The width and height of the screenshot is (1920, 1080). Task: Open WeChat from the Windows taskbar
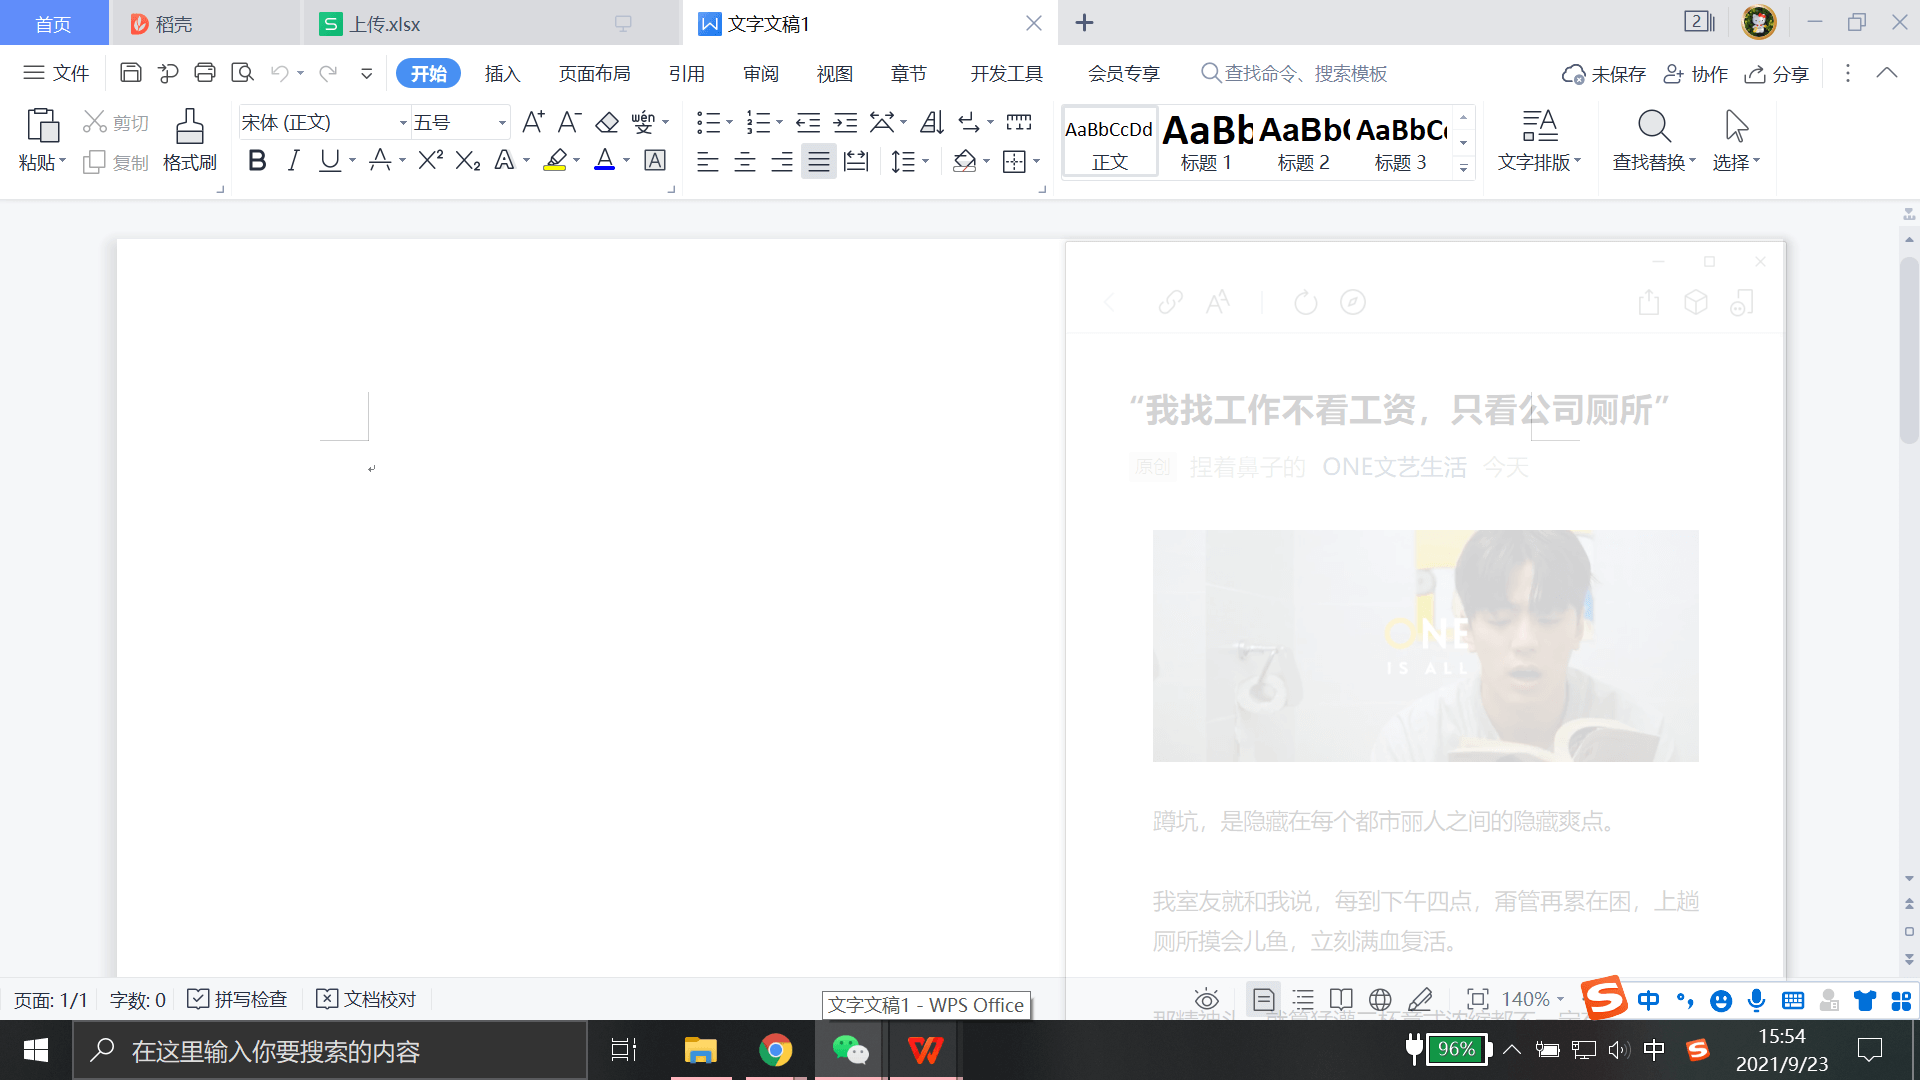click(849, 1050)
